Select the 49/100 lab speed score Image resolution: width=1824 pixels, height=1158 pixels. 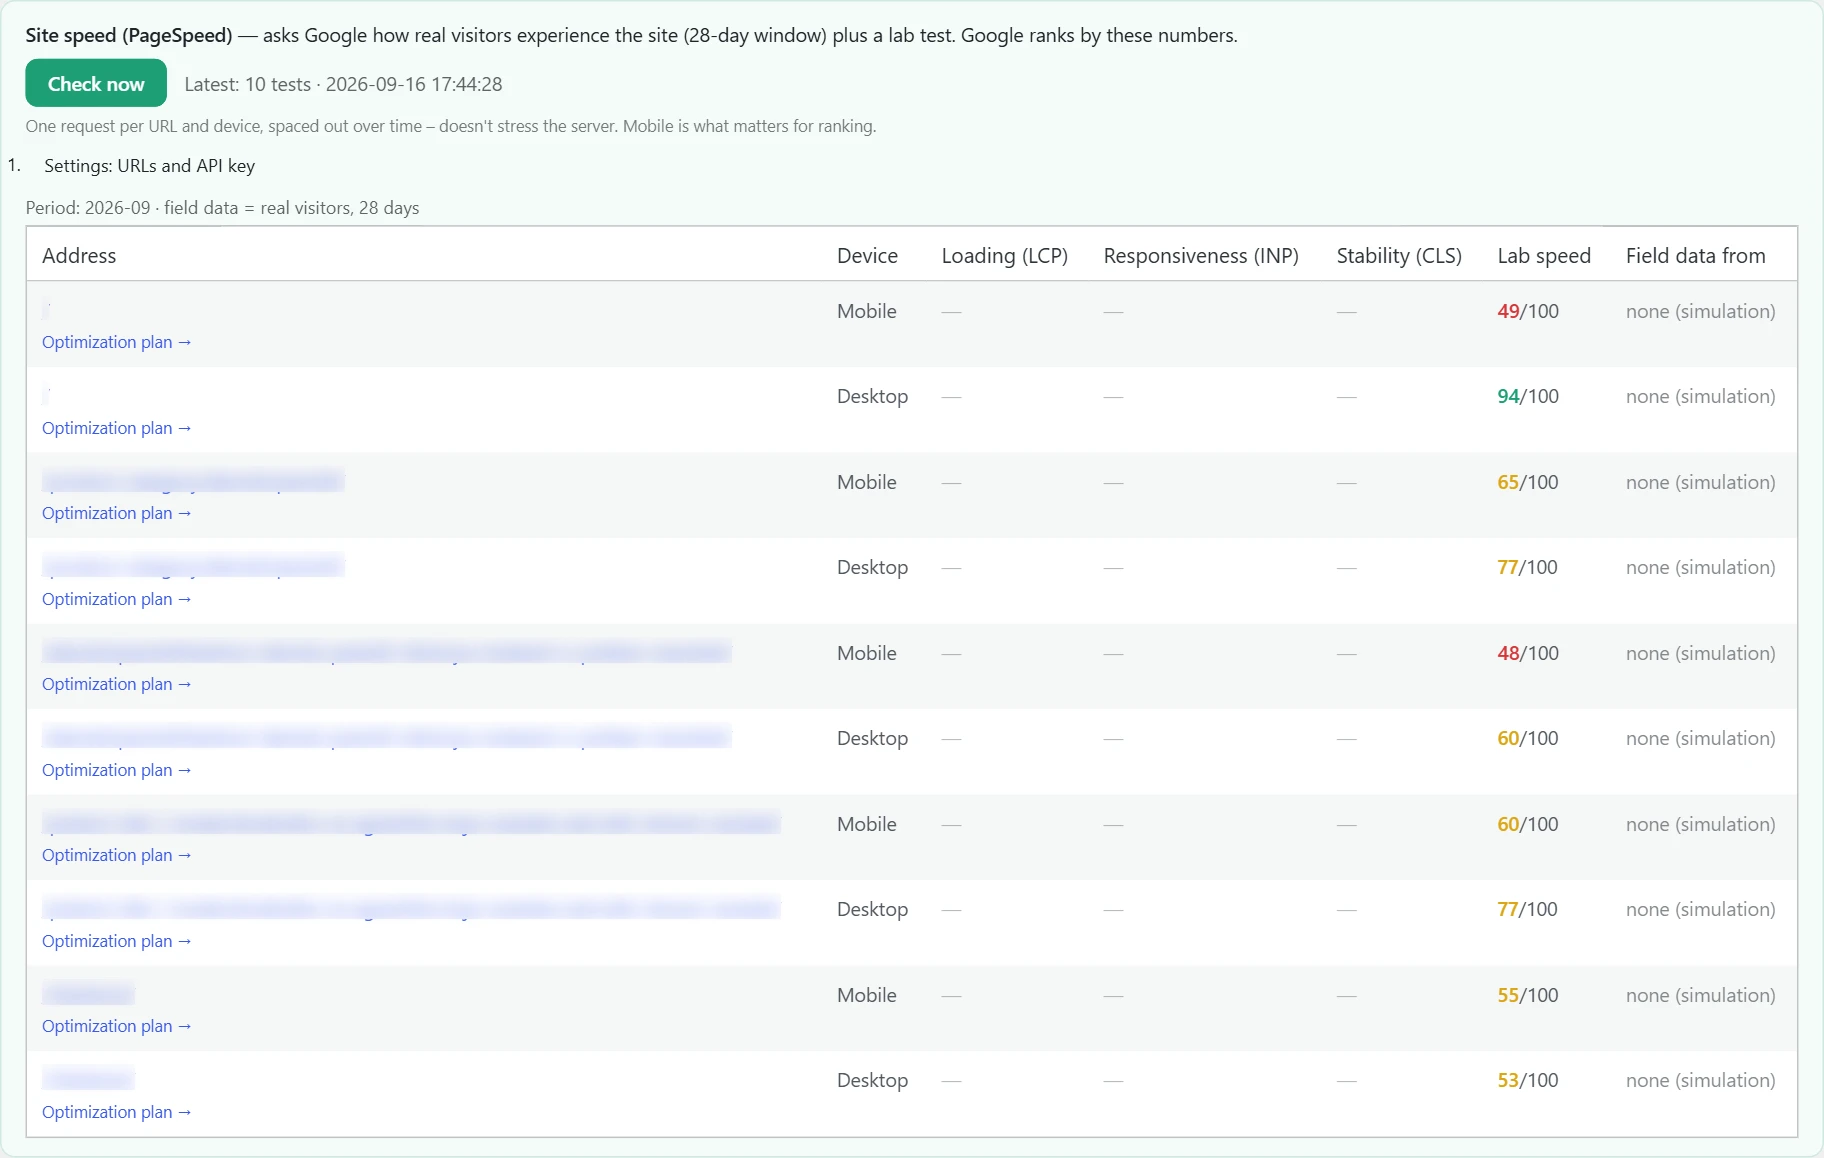(1528, 311)
